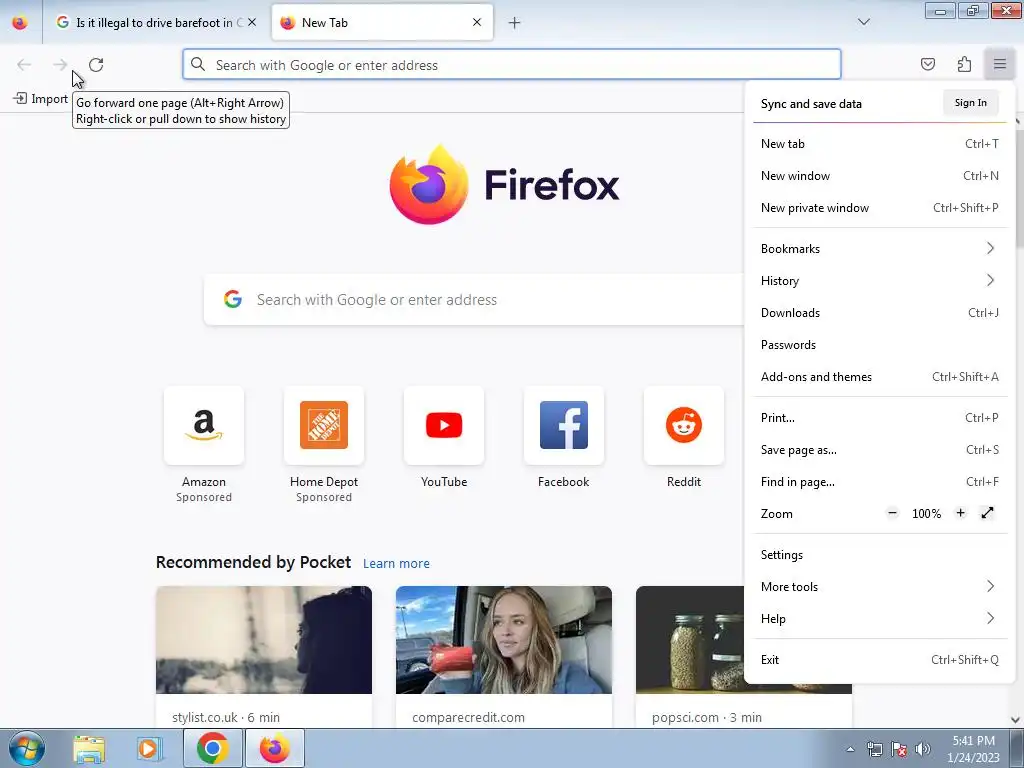The width and height of the screenshot is (1024, 768).
Task: Click the Go back arrow
Action: pyautogui.click(x=24, y=65)
